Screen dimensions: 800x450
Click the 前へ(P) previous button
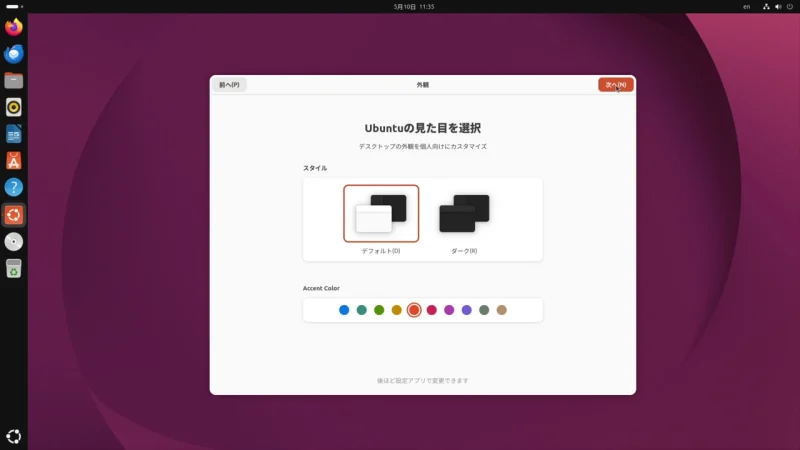[229, 85]
